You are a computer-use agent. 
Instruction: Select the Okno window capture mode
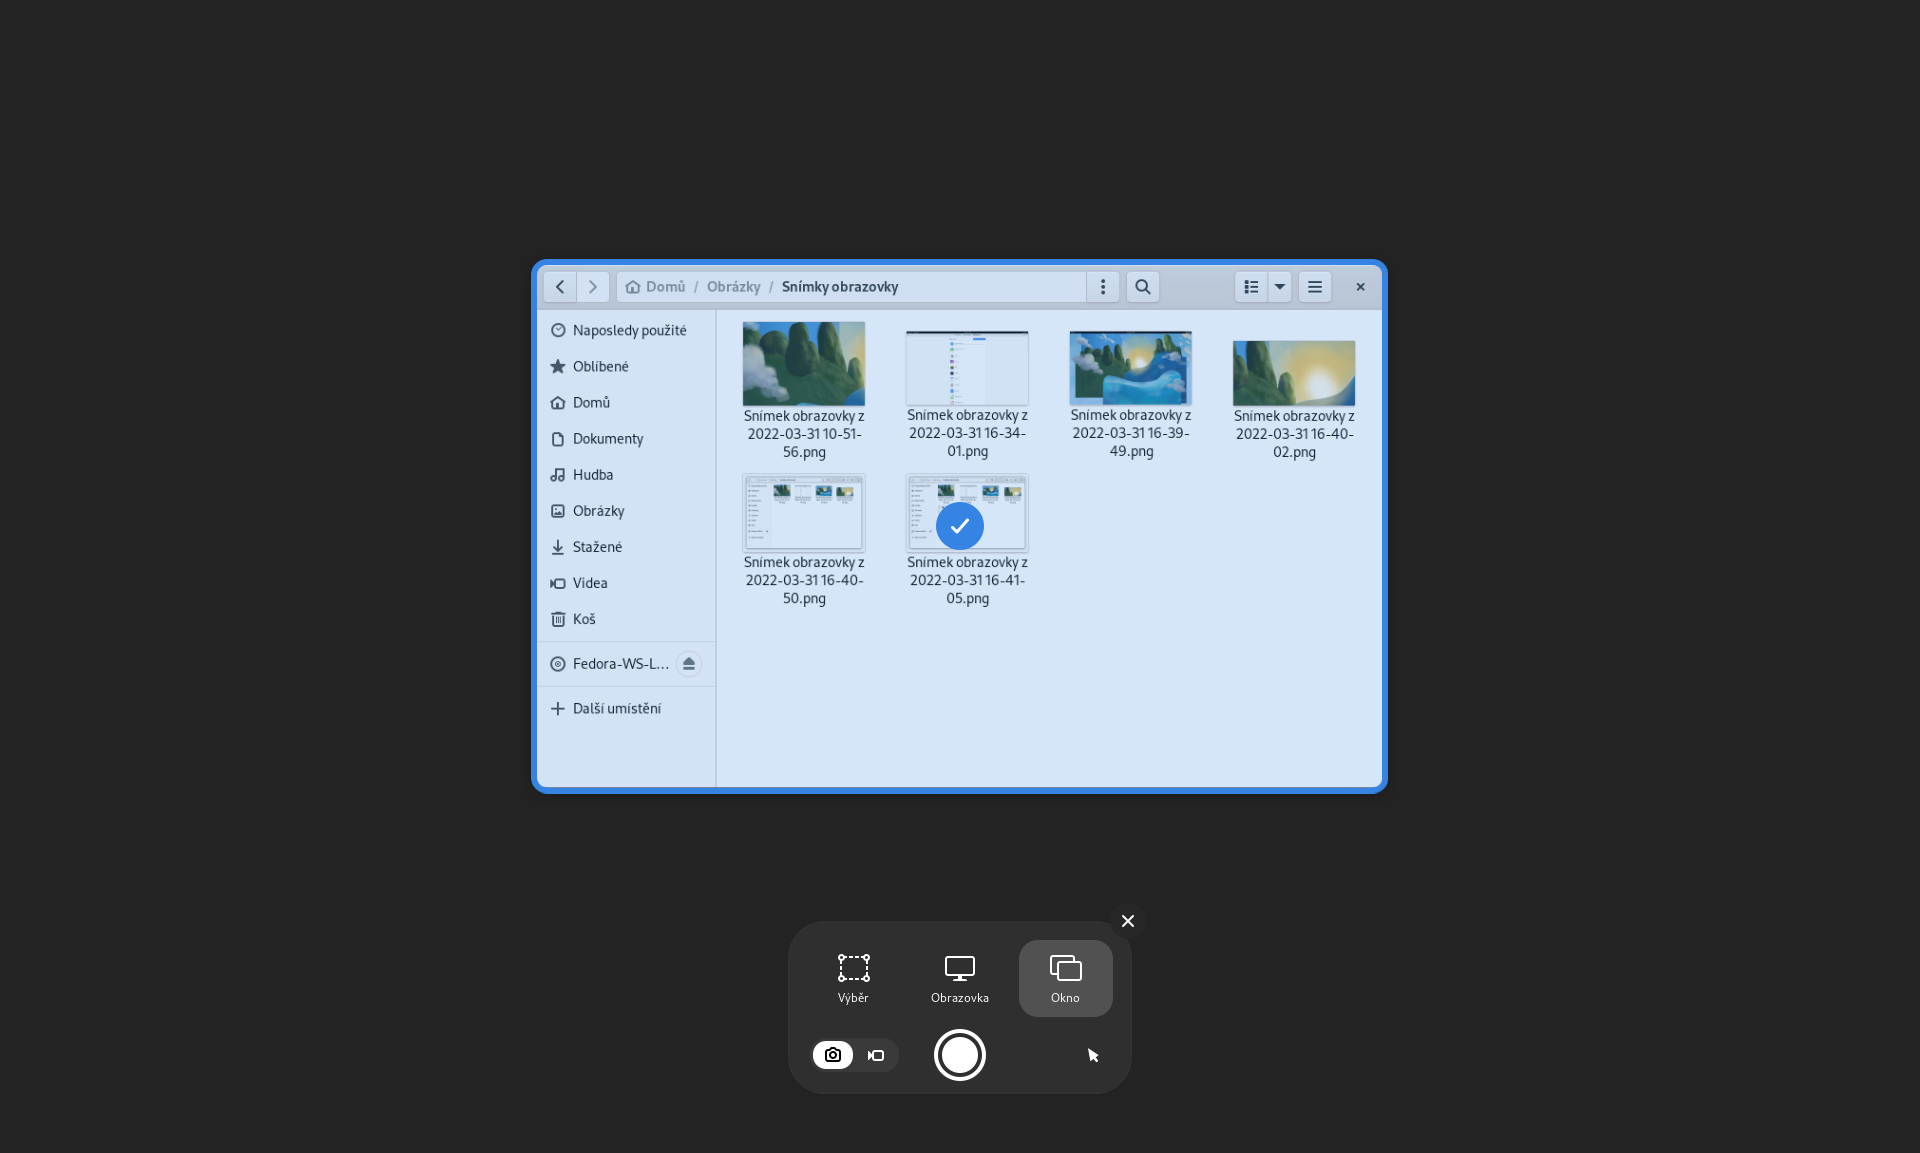pyautogui.click(x=1065, y=978)
